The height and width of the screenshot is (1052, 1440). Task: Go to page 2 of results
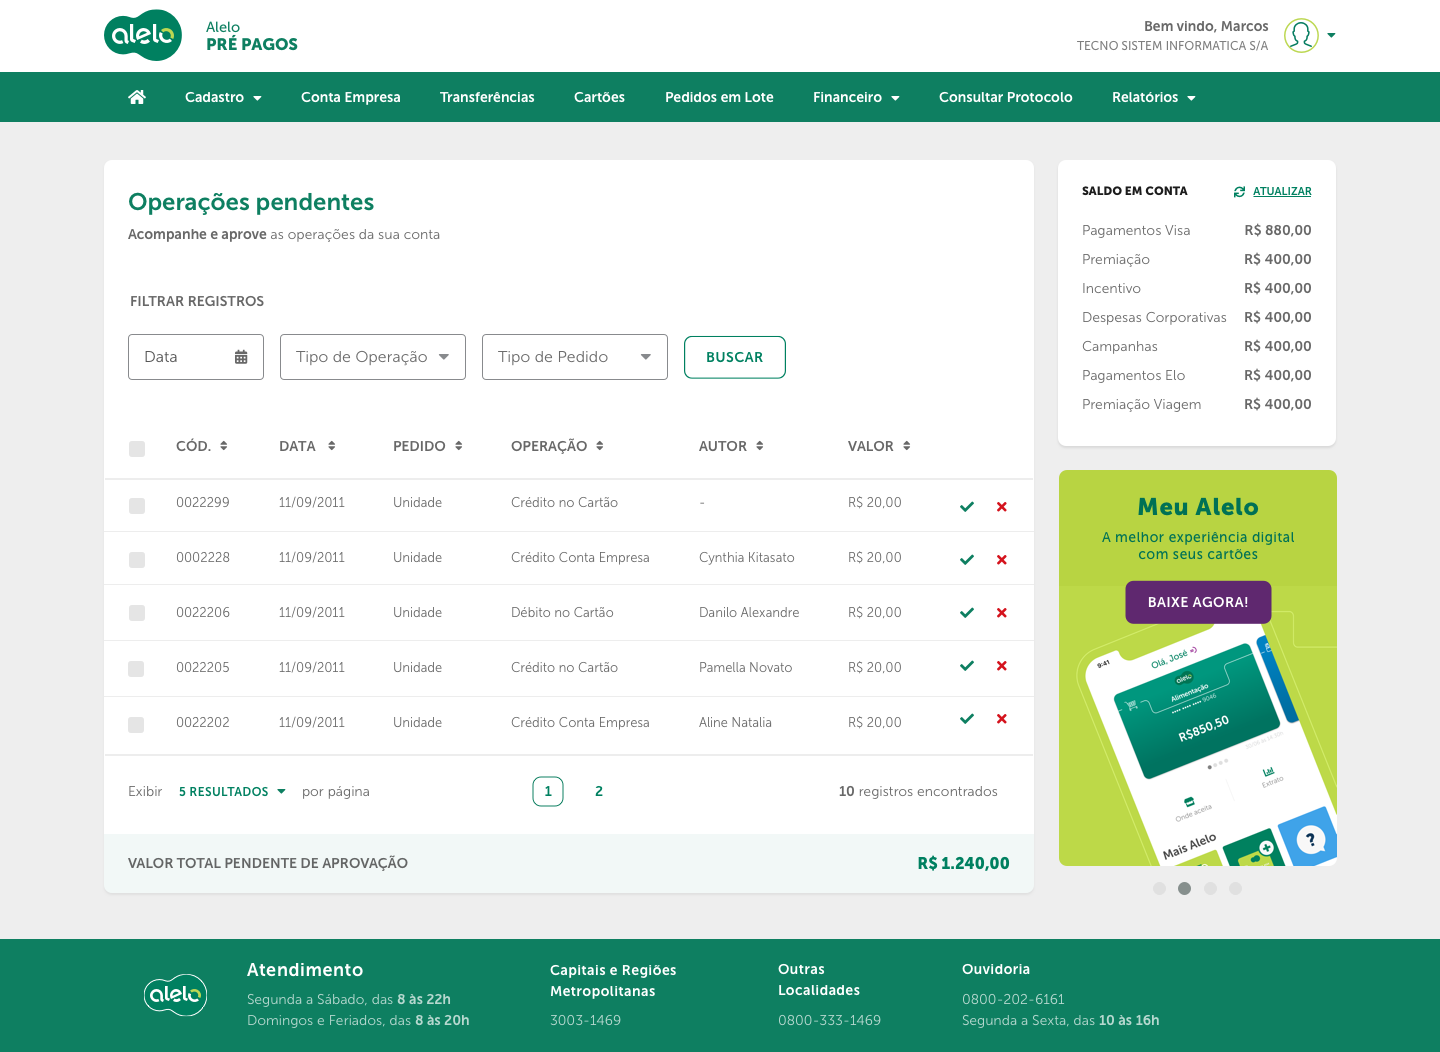pyautogui.click(x=599, y=791)
